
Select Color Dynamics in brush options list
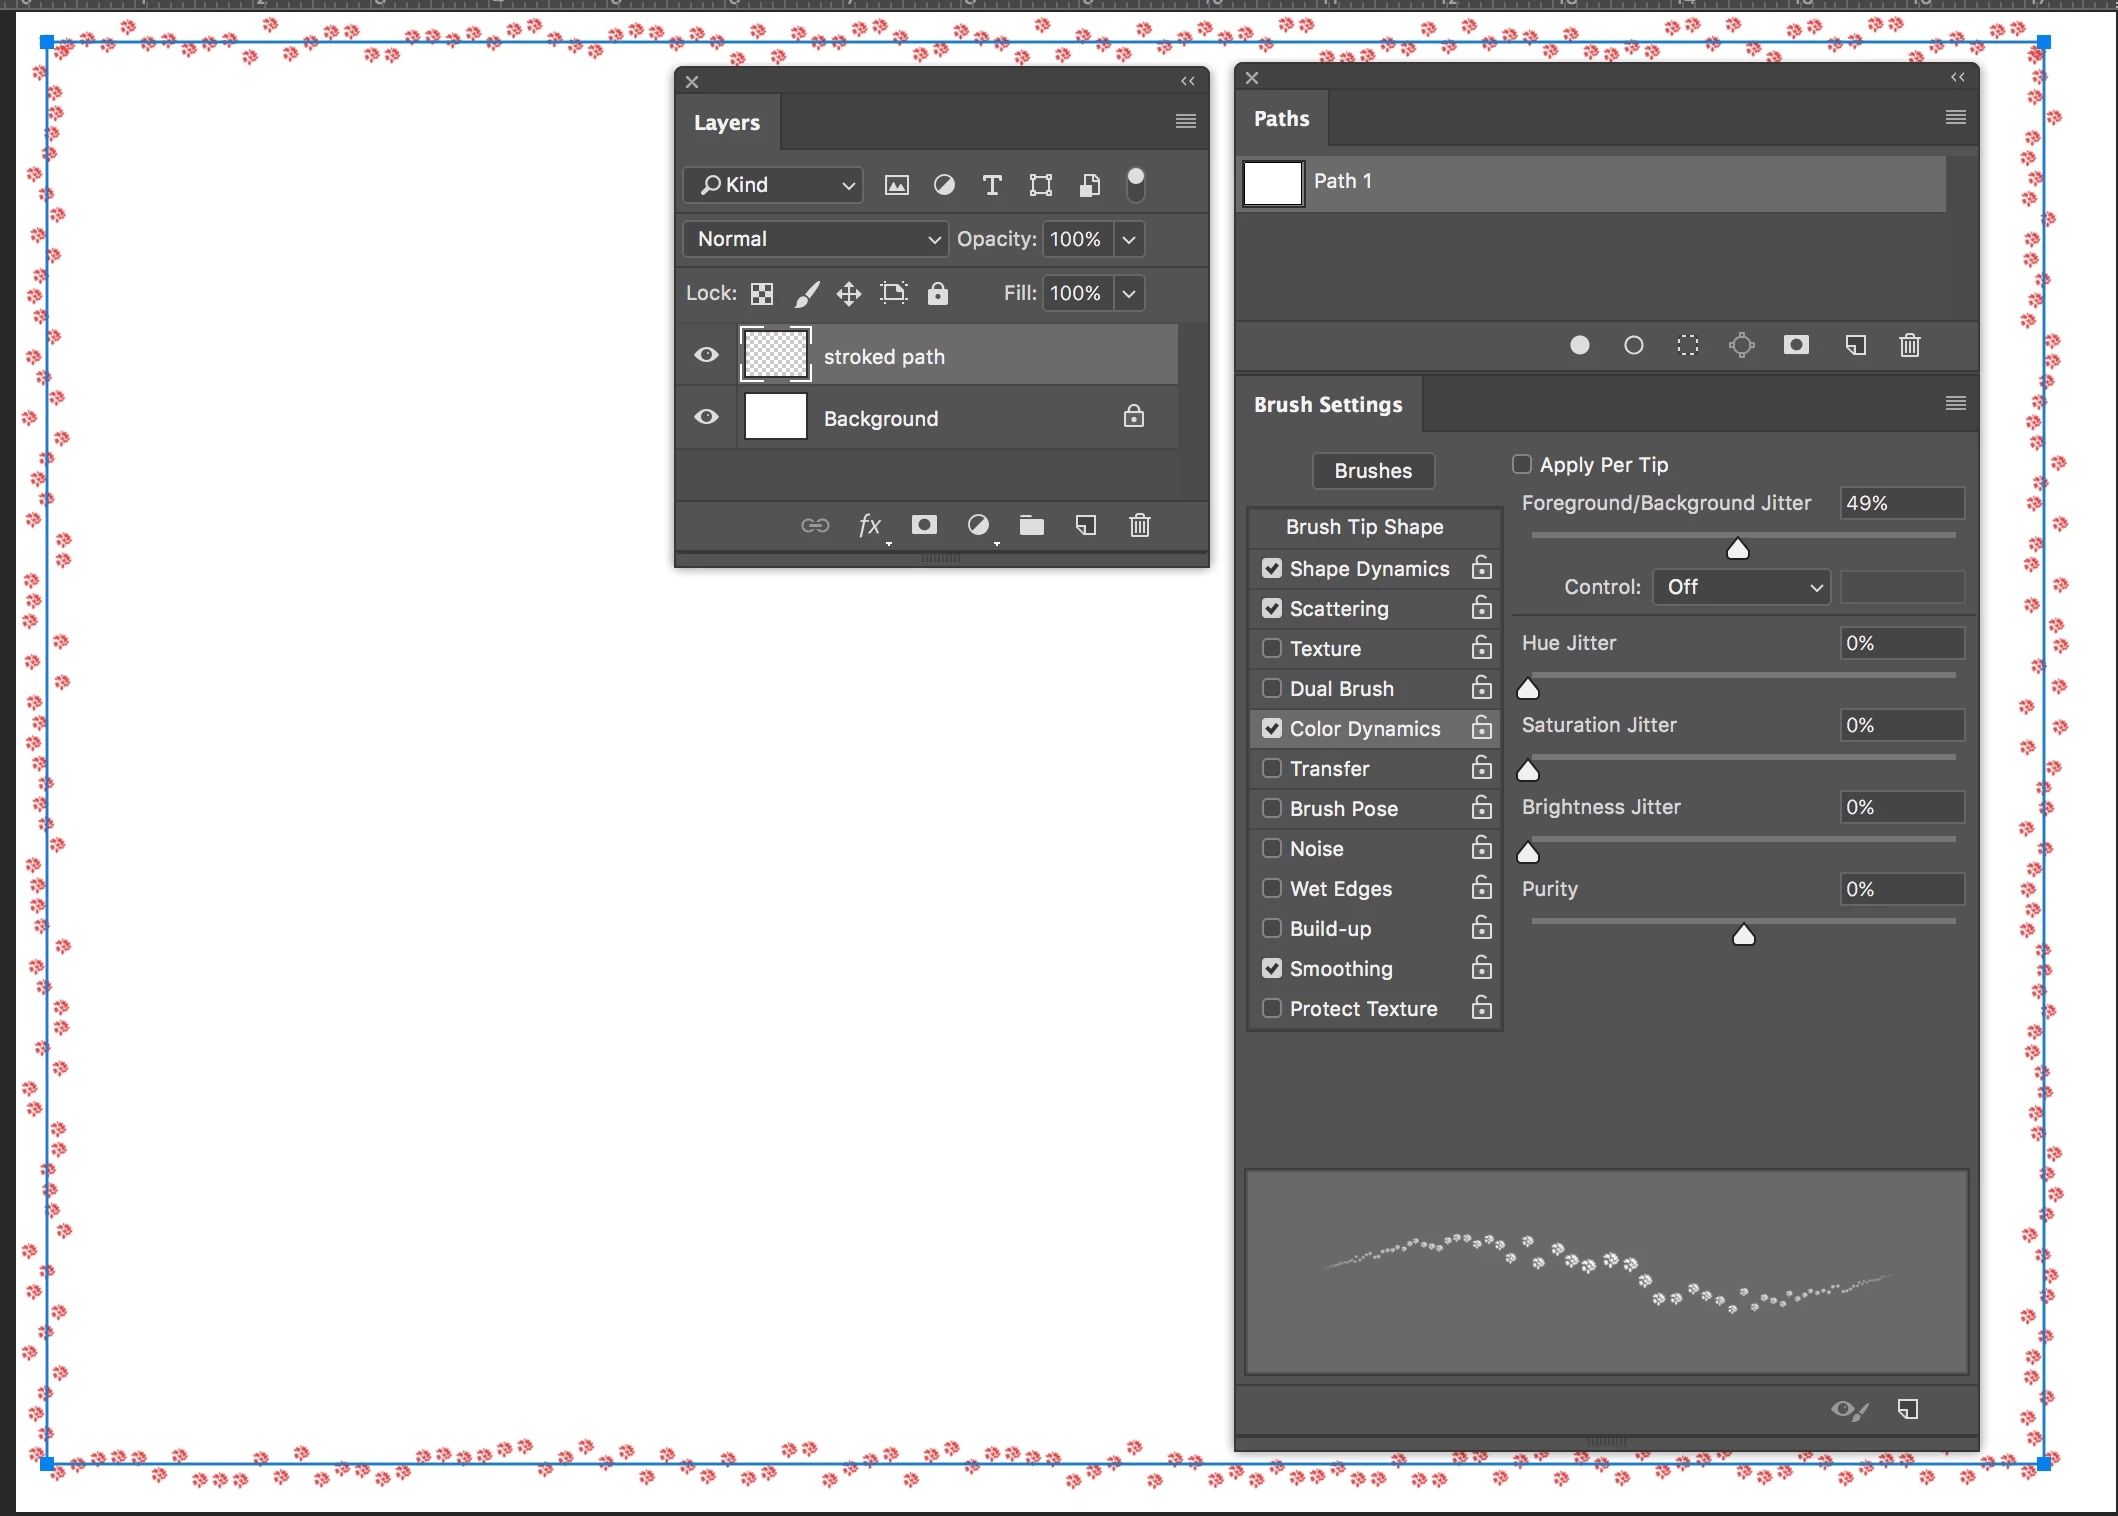1364,729
